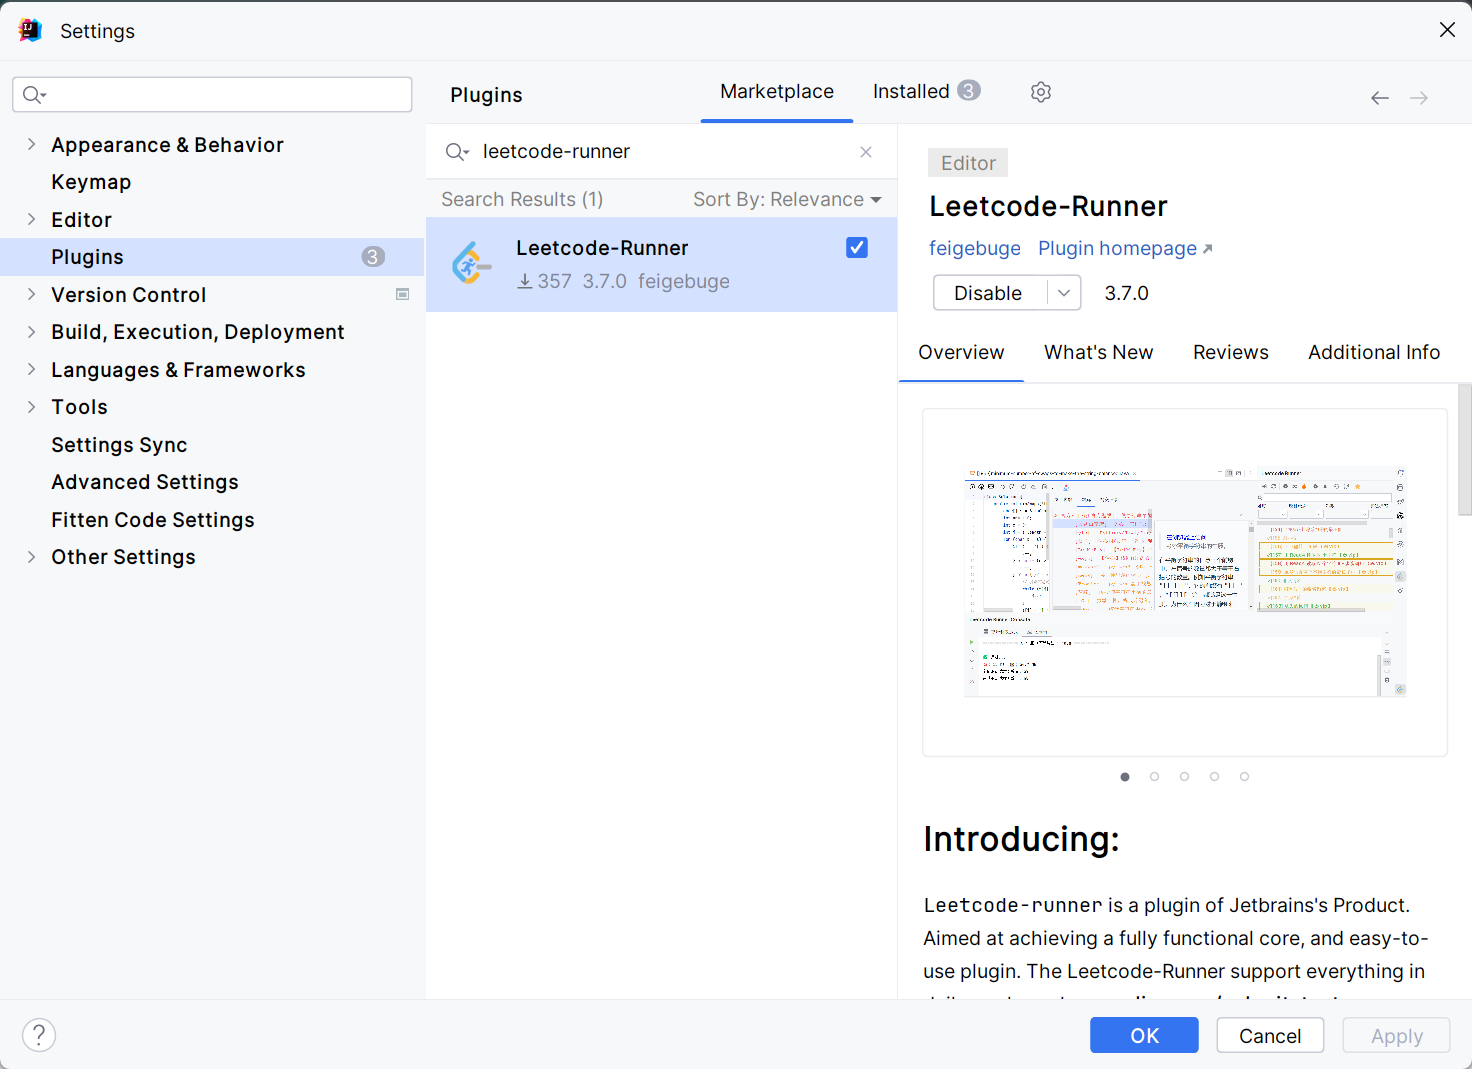Viewport: 1472px width, 1069px height.
Task: Clear the plugin search text
Action: [x=866, y=152]
